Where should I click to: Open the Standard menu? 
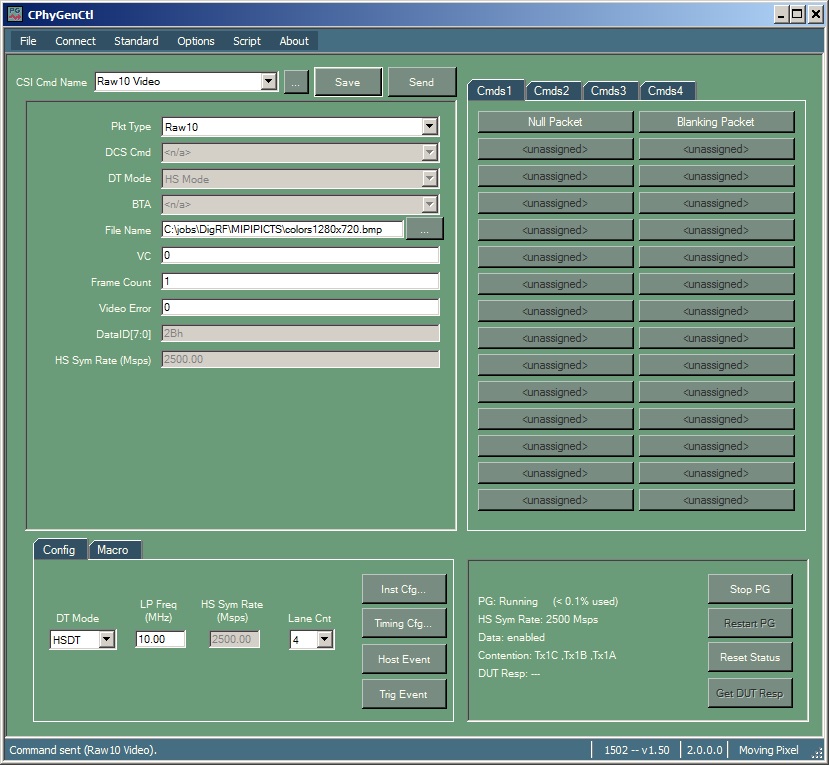pos(136,41)
